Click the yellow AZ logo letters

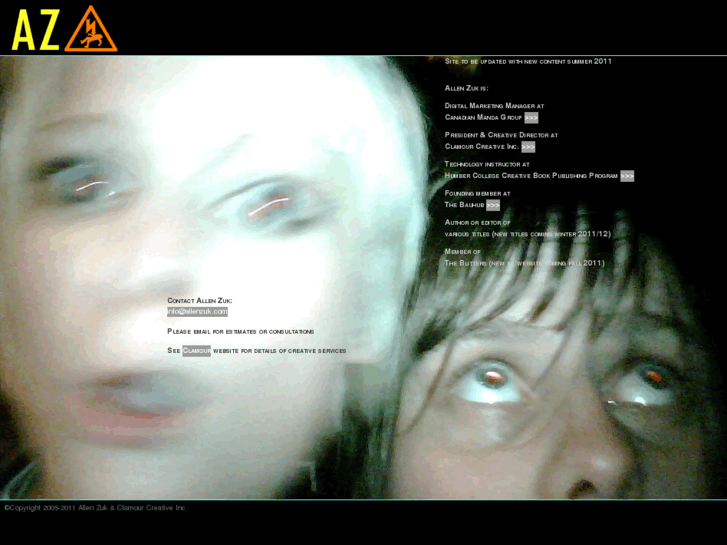[35, 30]
